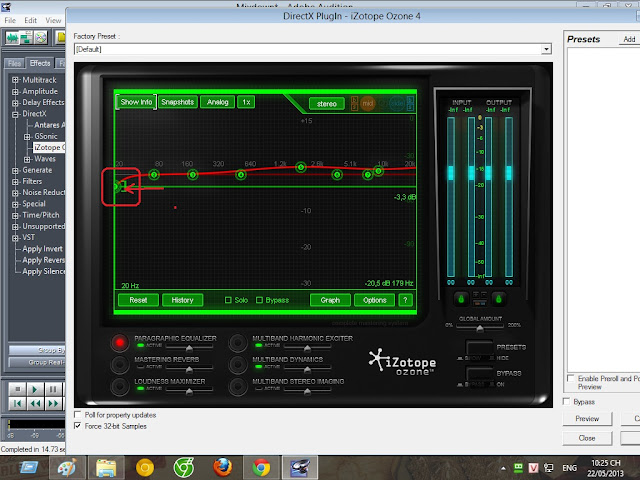640x480 pixels.
Task: Click the input gain lock icon
Action: [x=461, y=299]
